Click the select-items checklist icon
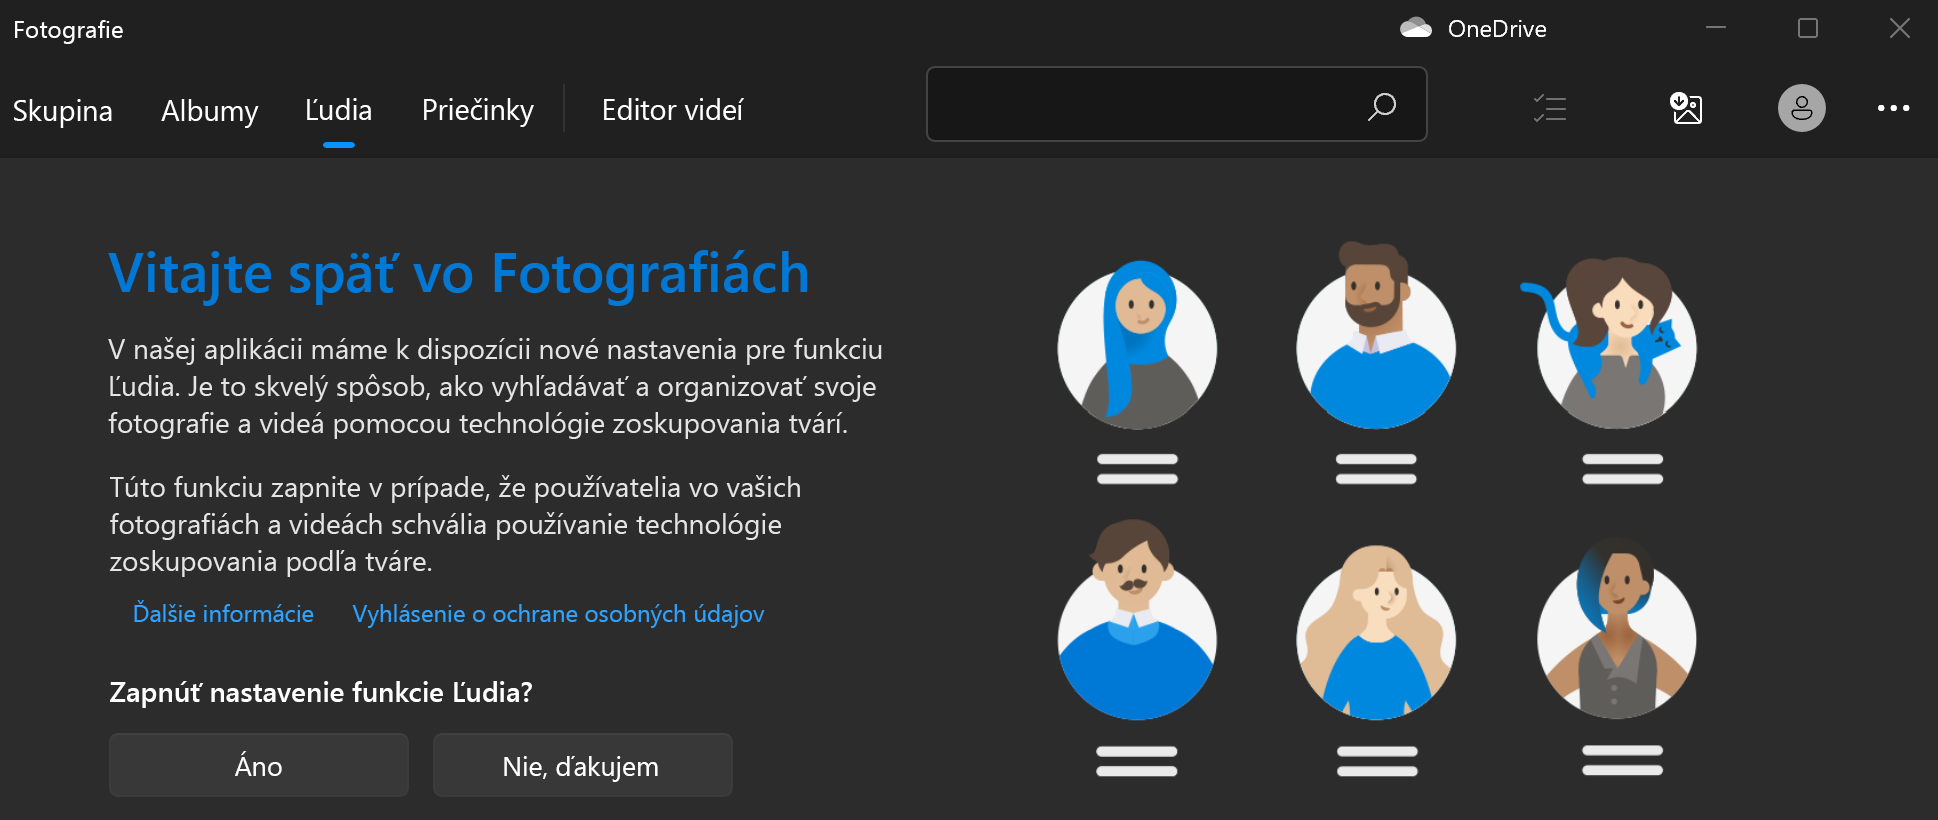The image size is (1938, 820). (1550, 108)
